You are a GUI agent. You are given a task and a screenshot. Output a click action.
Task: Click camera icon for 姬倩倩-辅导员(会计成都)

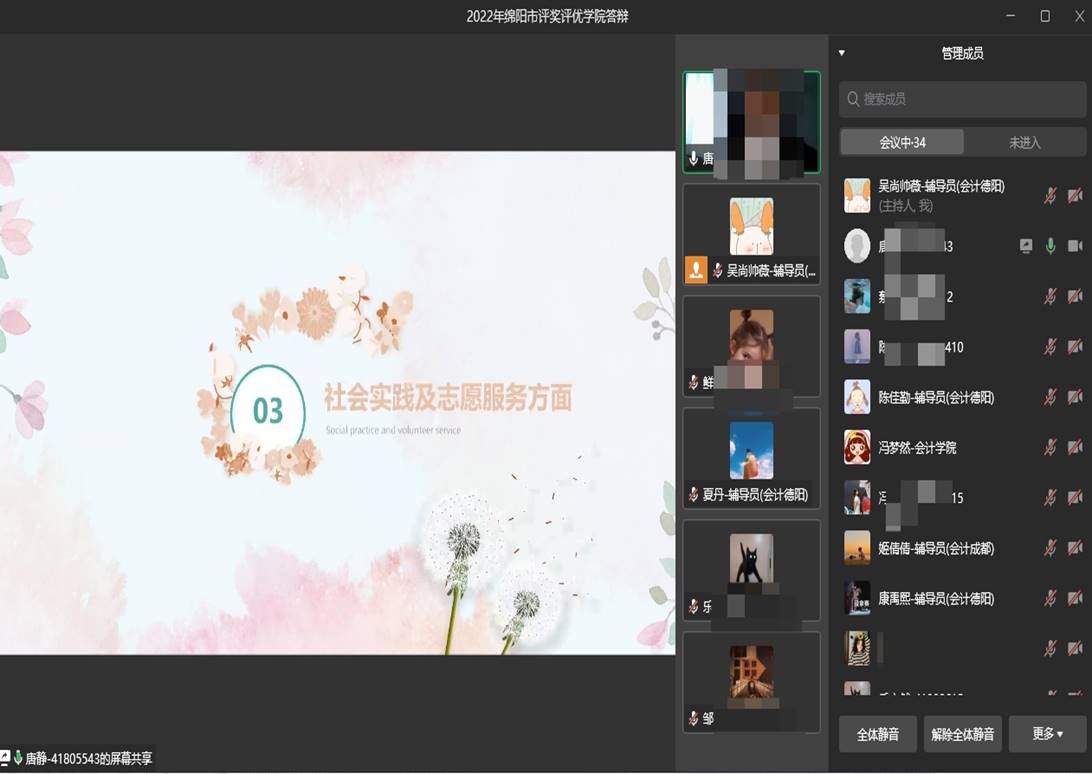[x=1075, y=548]
